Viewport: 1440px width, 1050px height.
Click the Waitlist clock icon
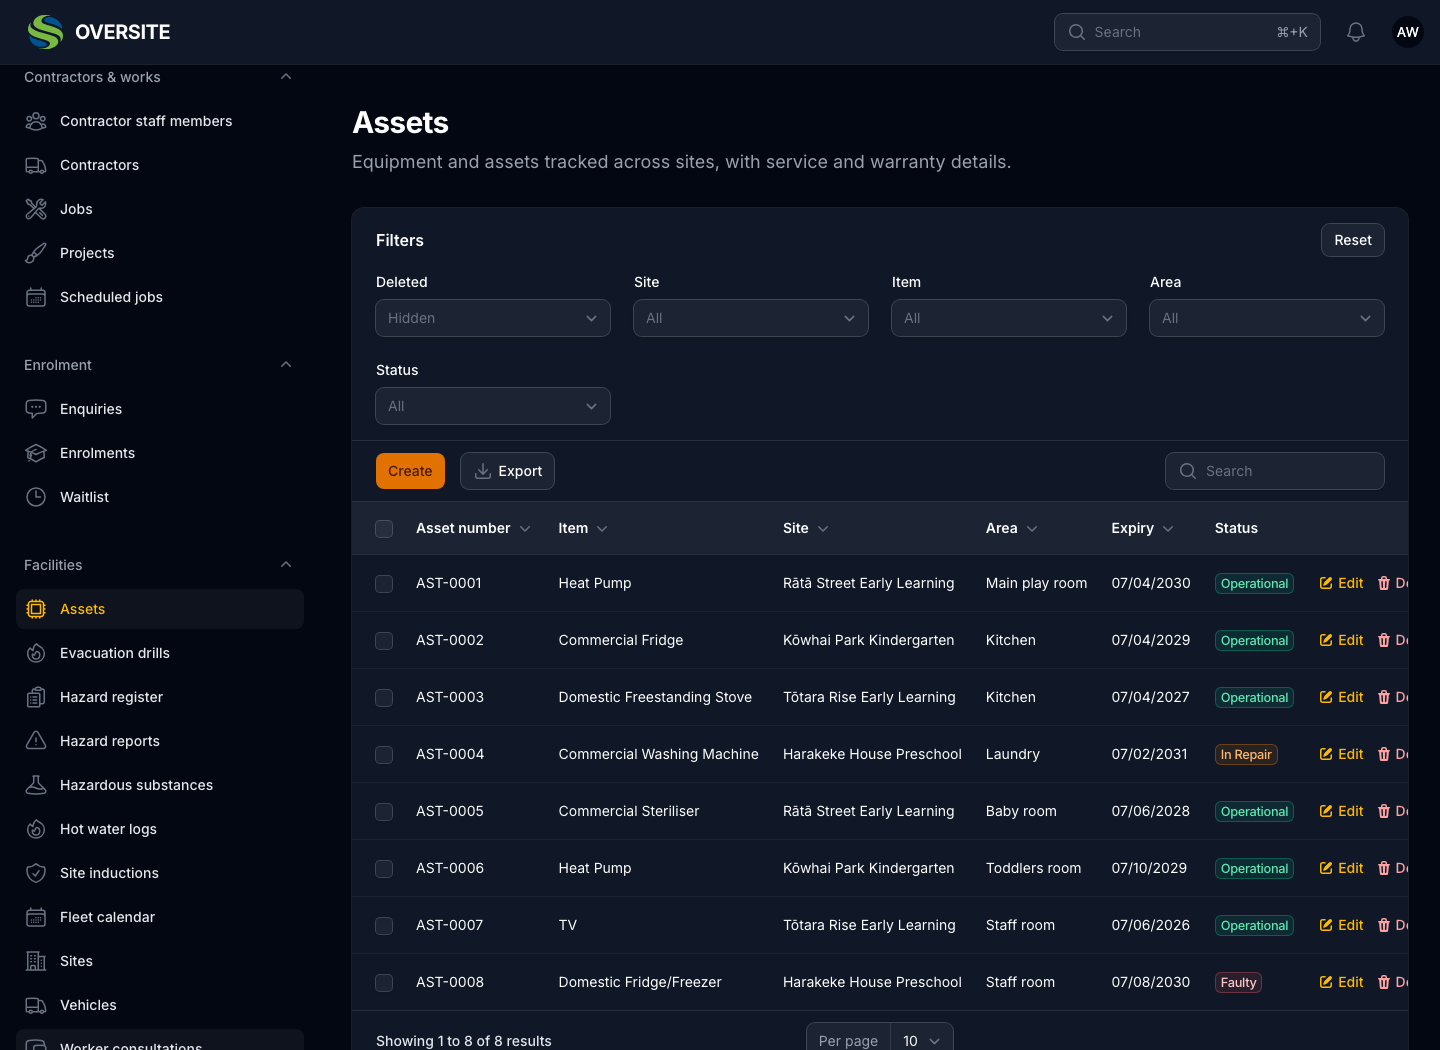(36, 497)
